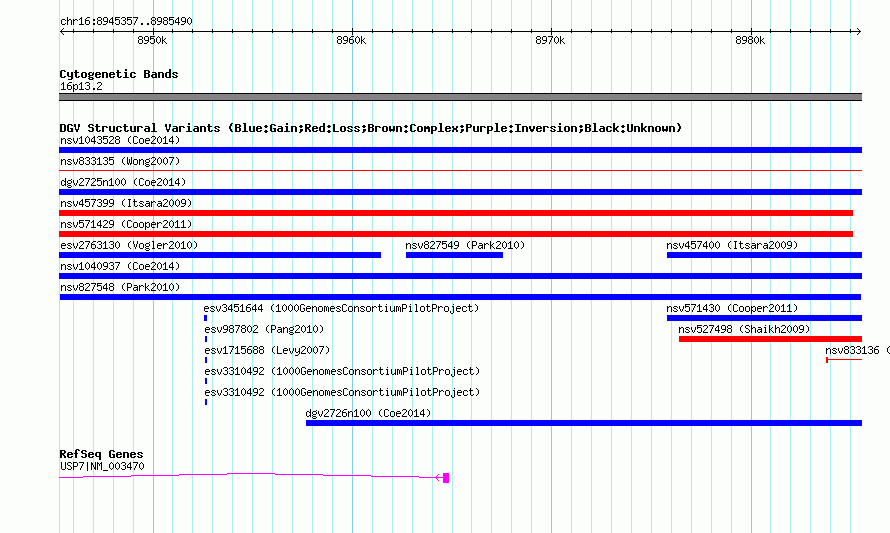
Task: Click the 8950k ruler position
Action: [x=152, y=40]
